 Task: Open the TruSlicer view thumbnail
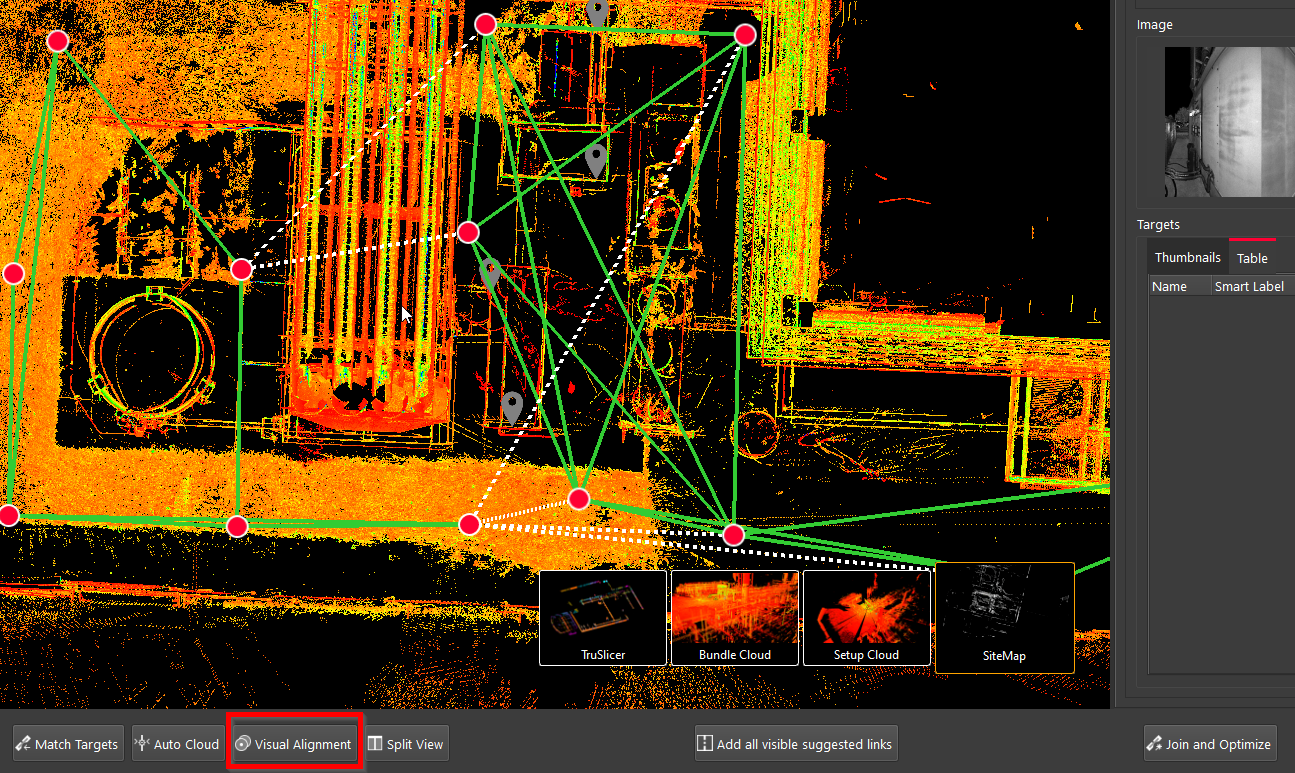pos(603,617)
